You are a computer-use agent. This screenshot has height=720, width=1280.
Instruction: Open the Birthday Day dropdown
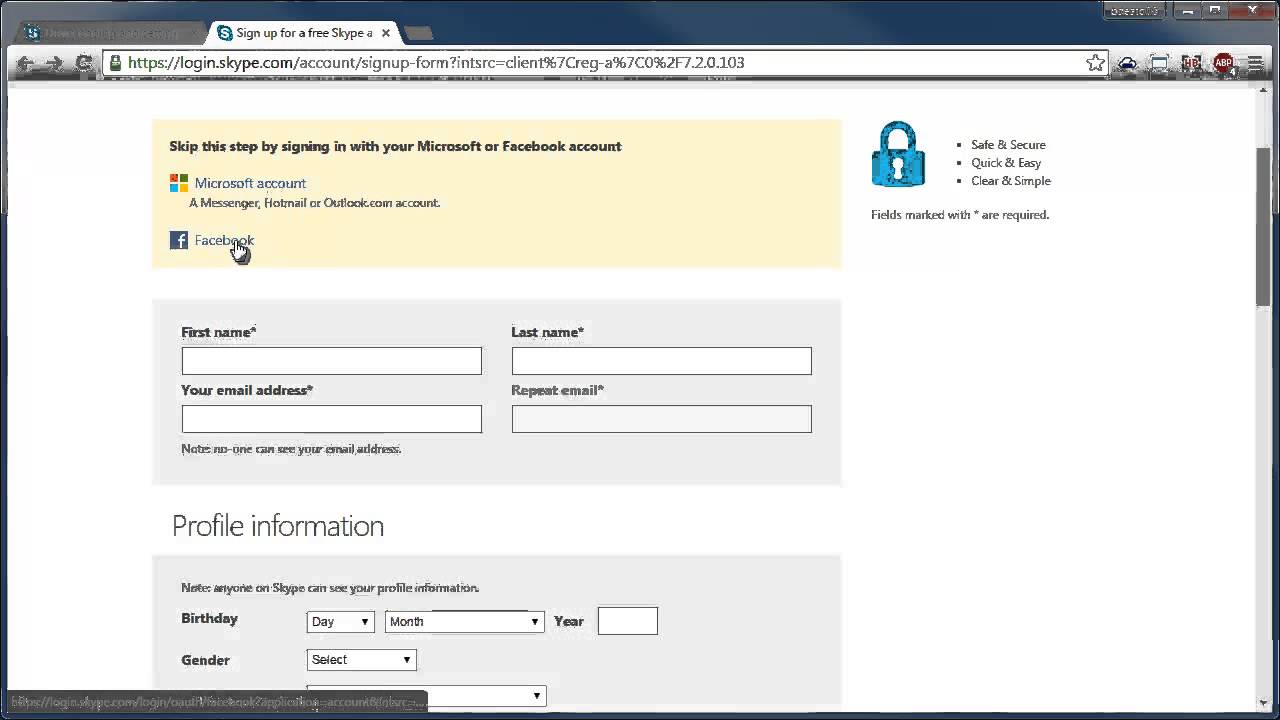pos(340,621)
